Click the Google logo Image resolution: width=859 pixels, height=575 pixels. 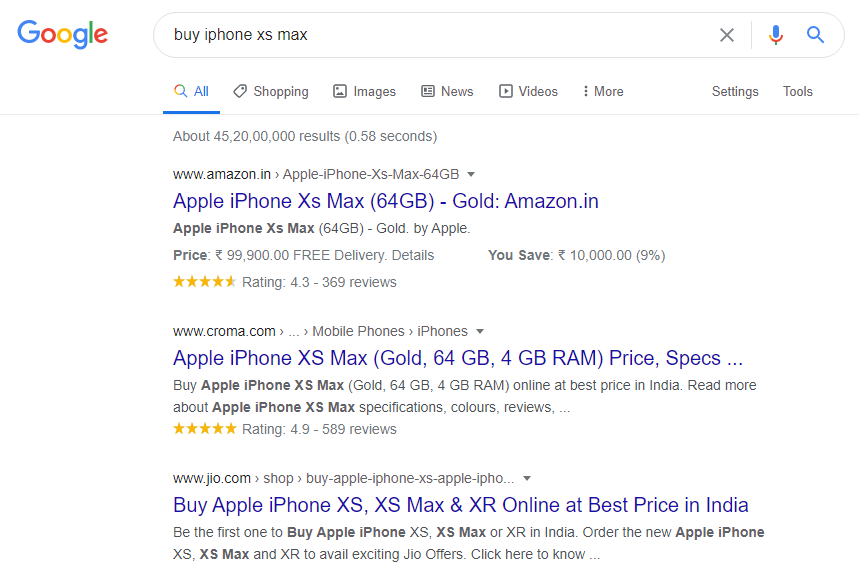62,34
